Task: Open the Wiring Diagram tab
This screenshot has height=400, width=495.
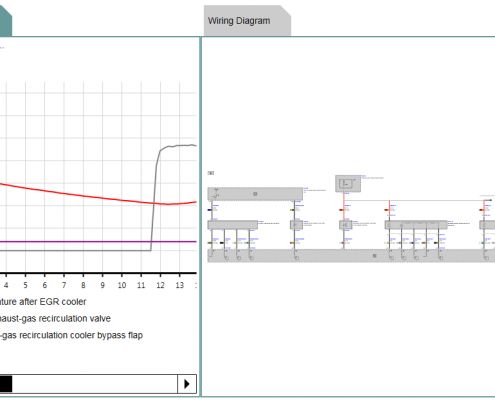Action: [x=247, y=21]
